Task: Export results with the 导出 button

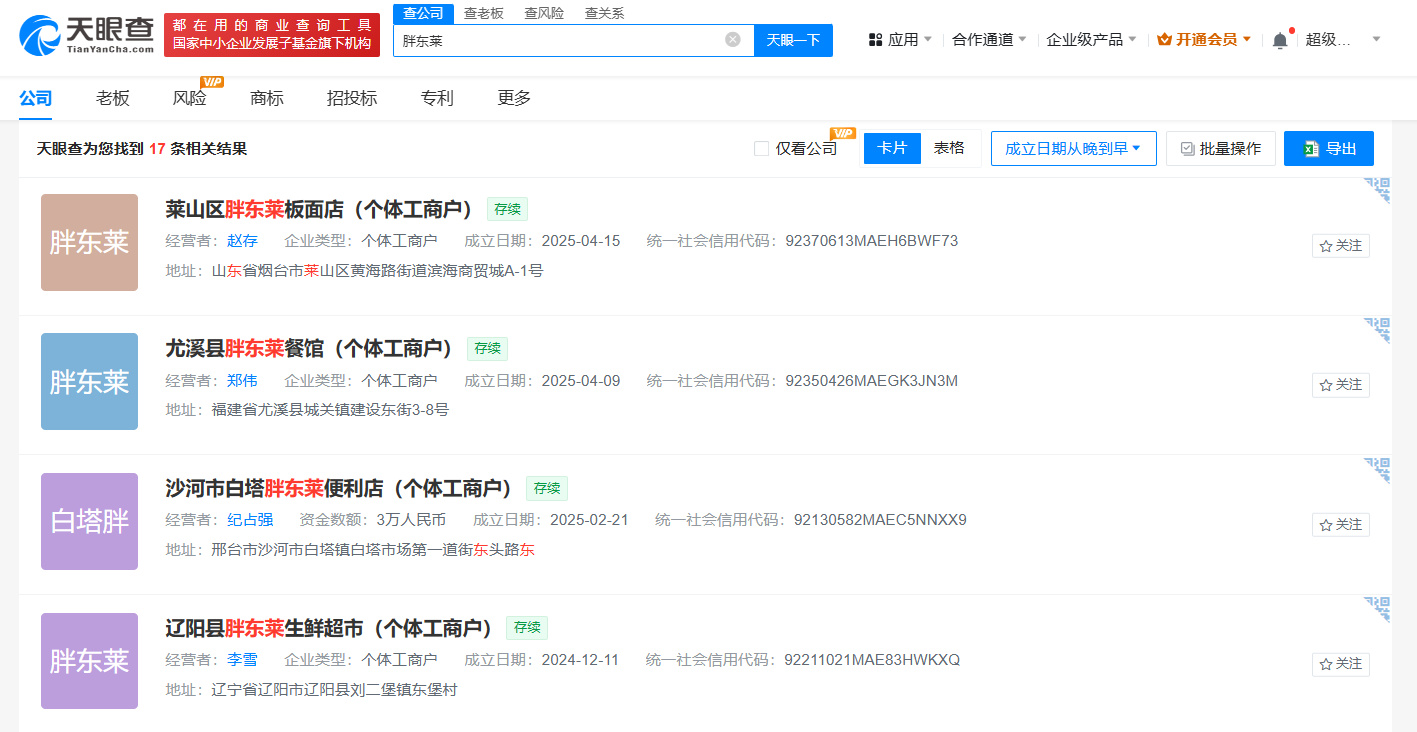Action: (1329, 148)
